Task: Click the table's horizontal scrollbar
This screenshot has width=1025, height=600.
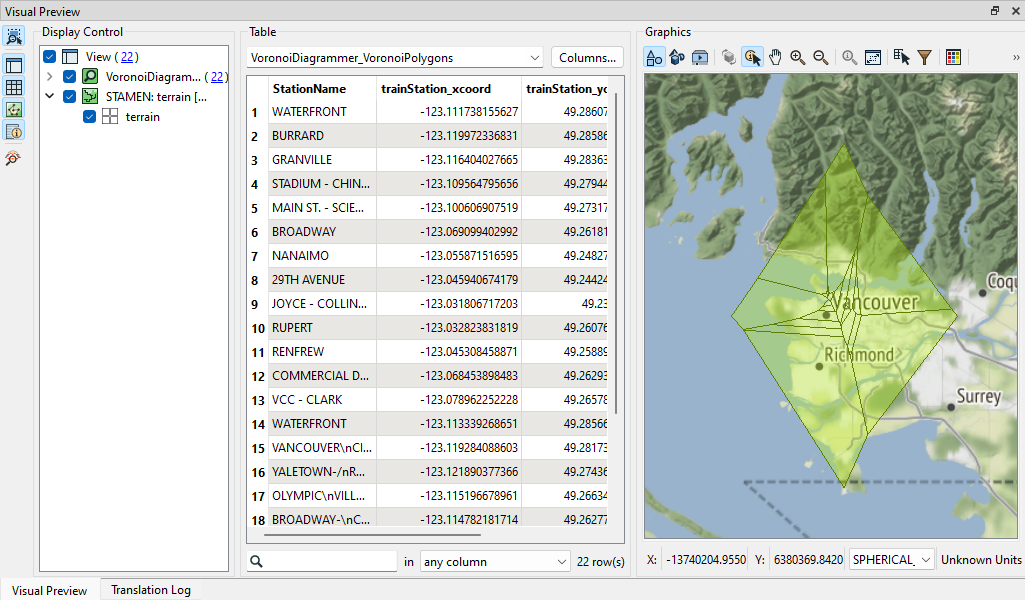Action: pos(373,535)
